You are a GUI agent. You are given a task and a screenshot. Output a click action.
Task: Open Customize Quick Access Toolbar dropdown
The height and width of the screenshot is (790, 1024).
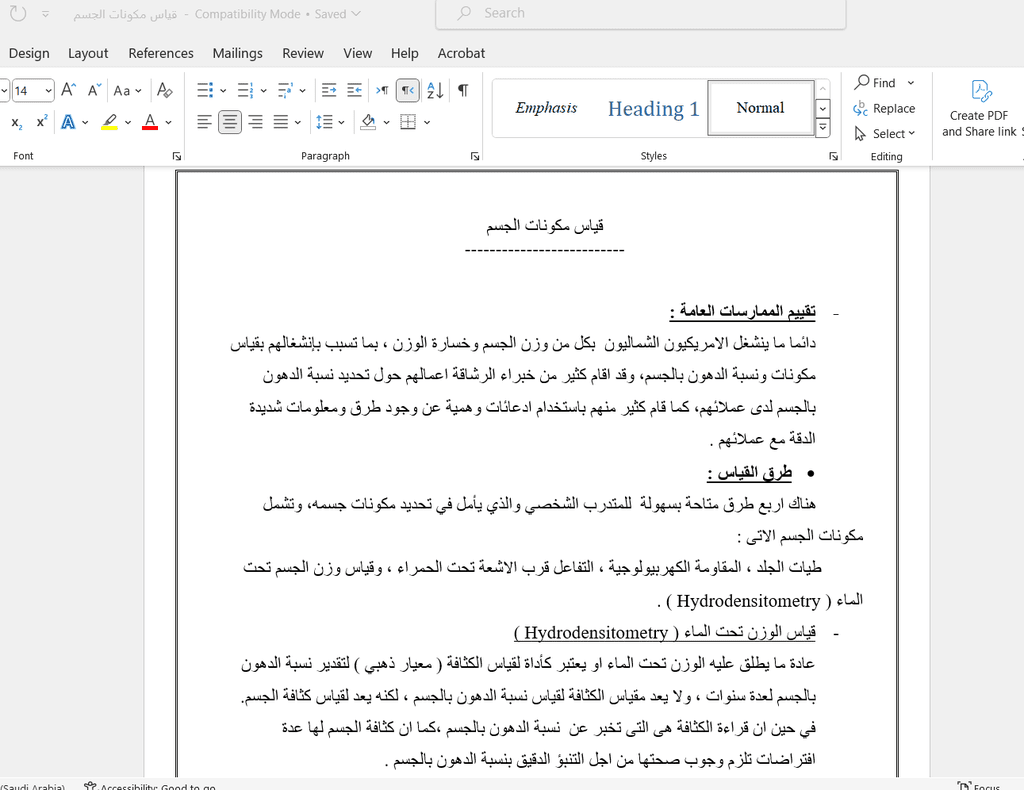click(x=45, y=14)
